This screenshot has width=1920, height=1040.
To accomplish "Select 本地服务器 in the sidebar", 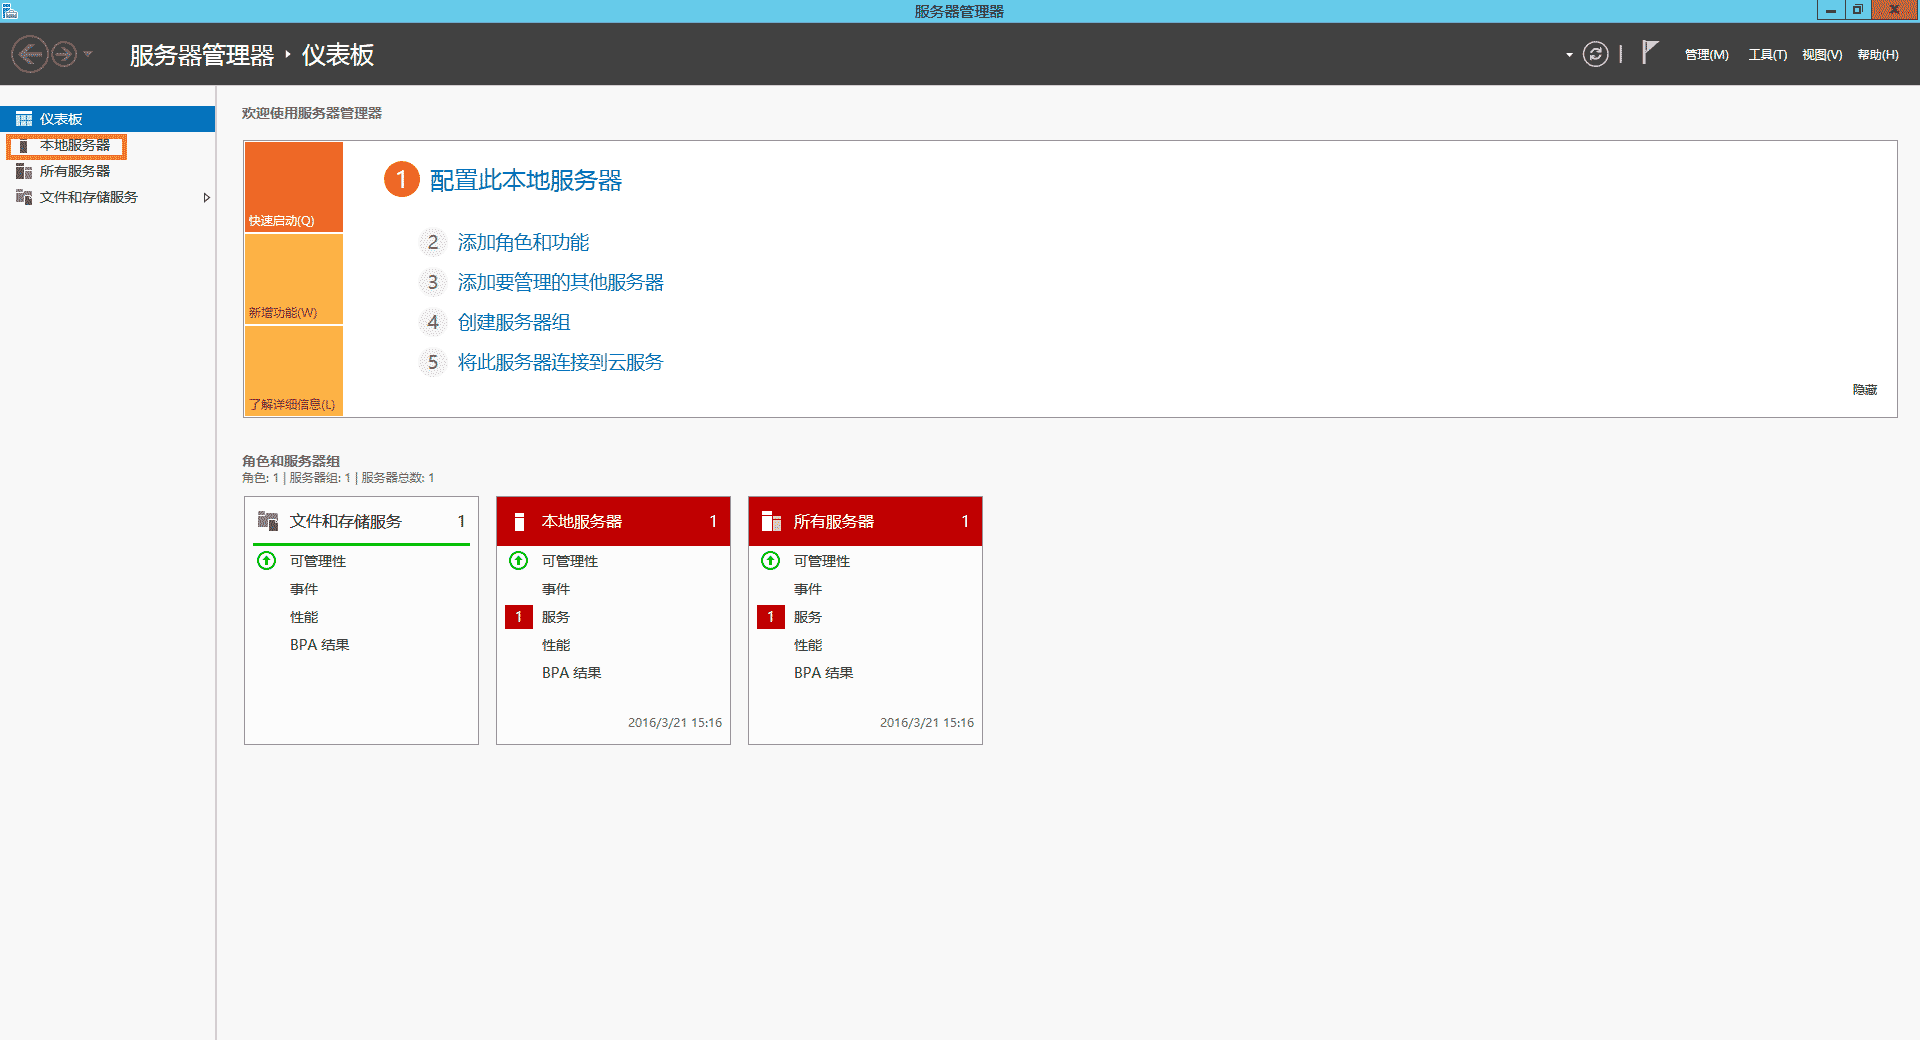I will 107,146.
